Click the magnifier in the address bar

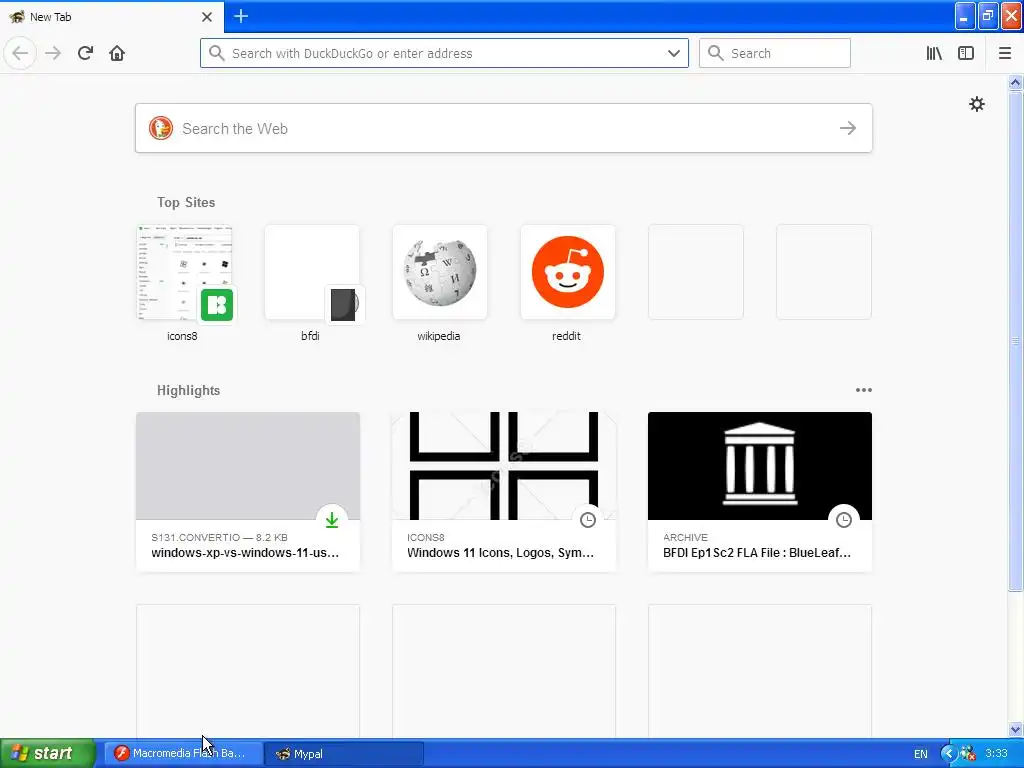click(x=216, y=53)
